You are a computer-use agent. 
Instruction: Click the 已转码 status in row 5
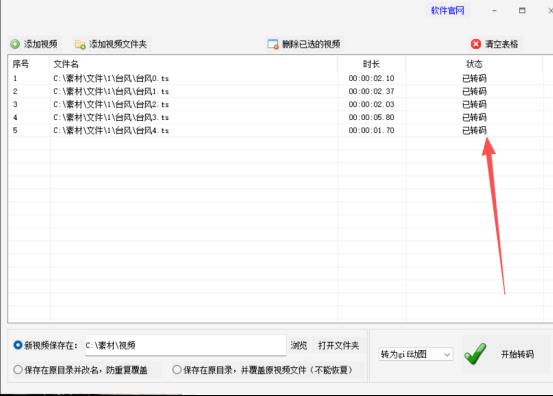(x=474, y=130)
